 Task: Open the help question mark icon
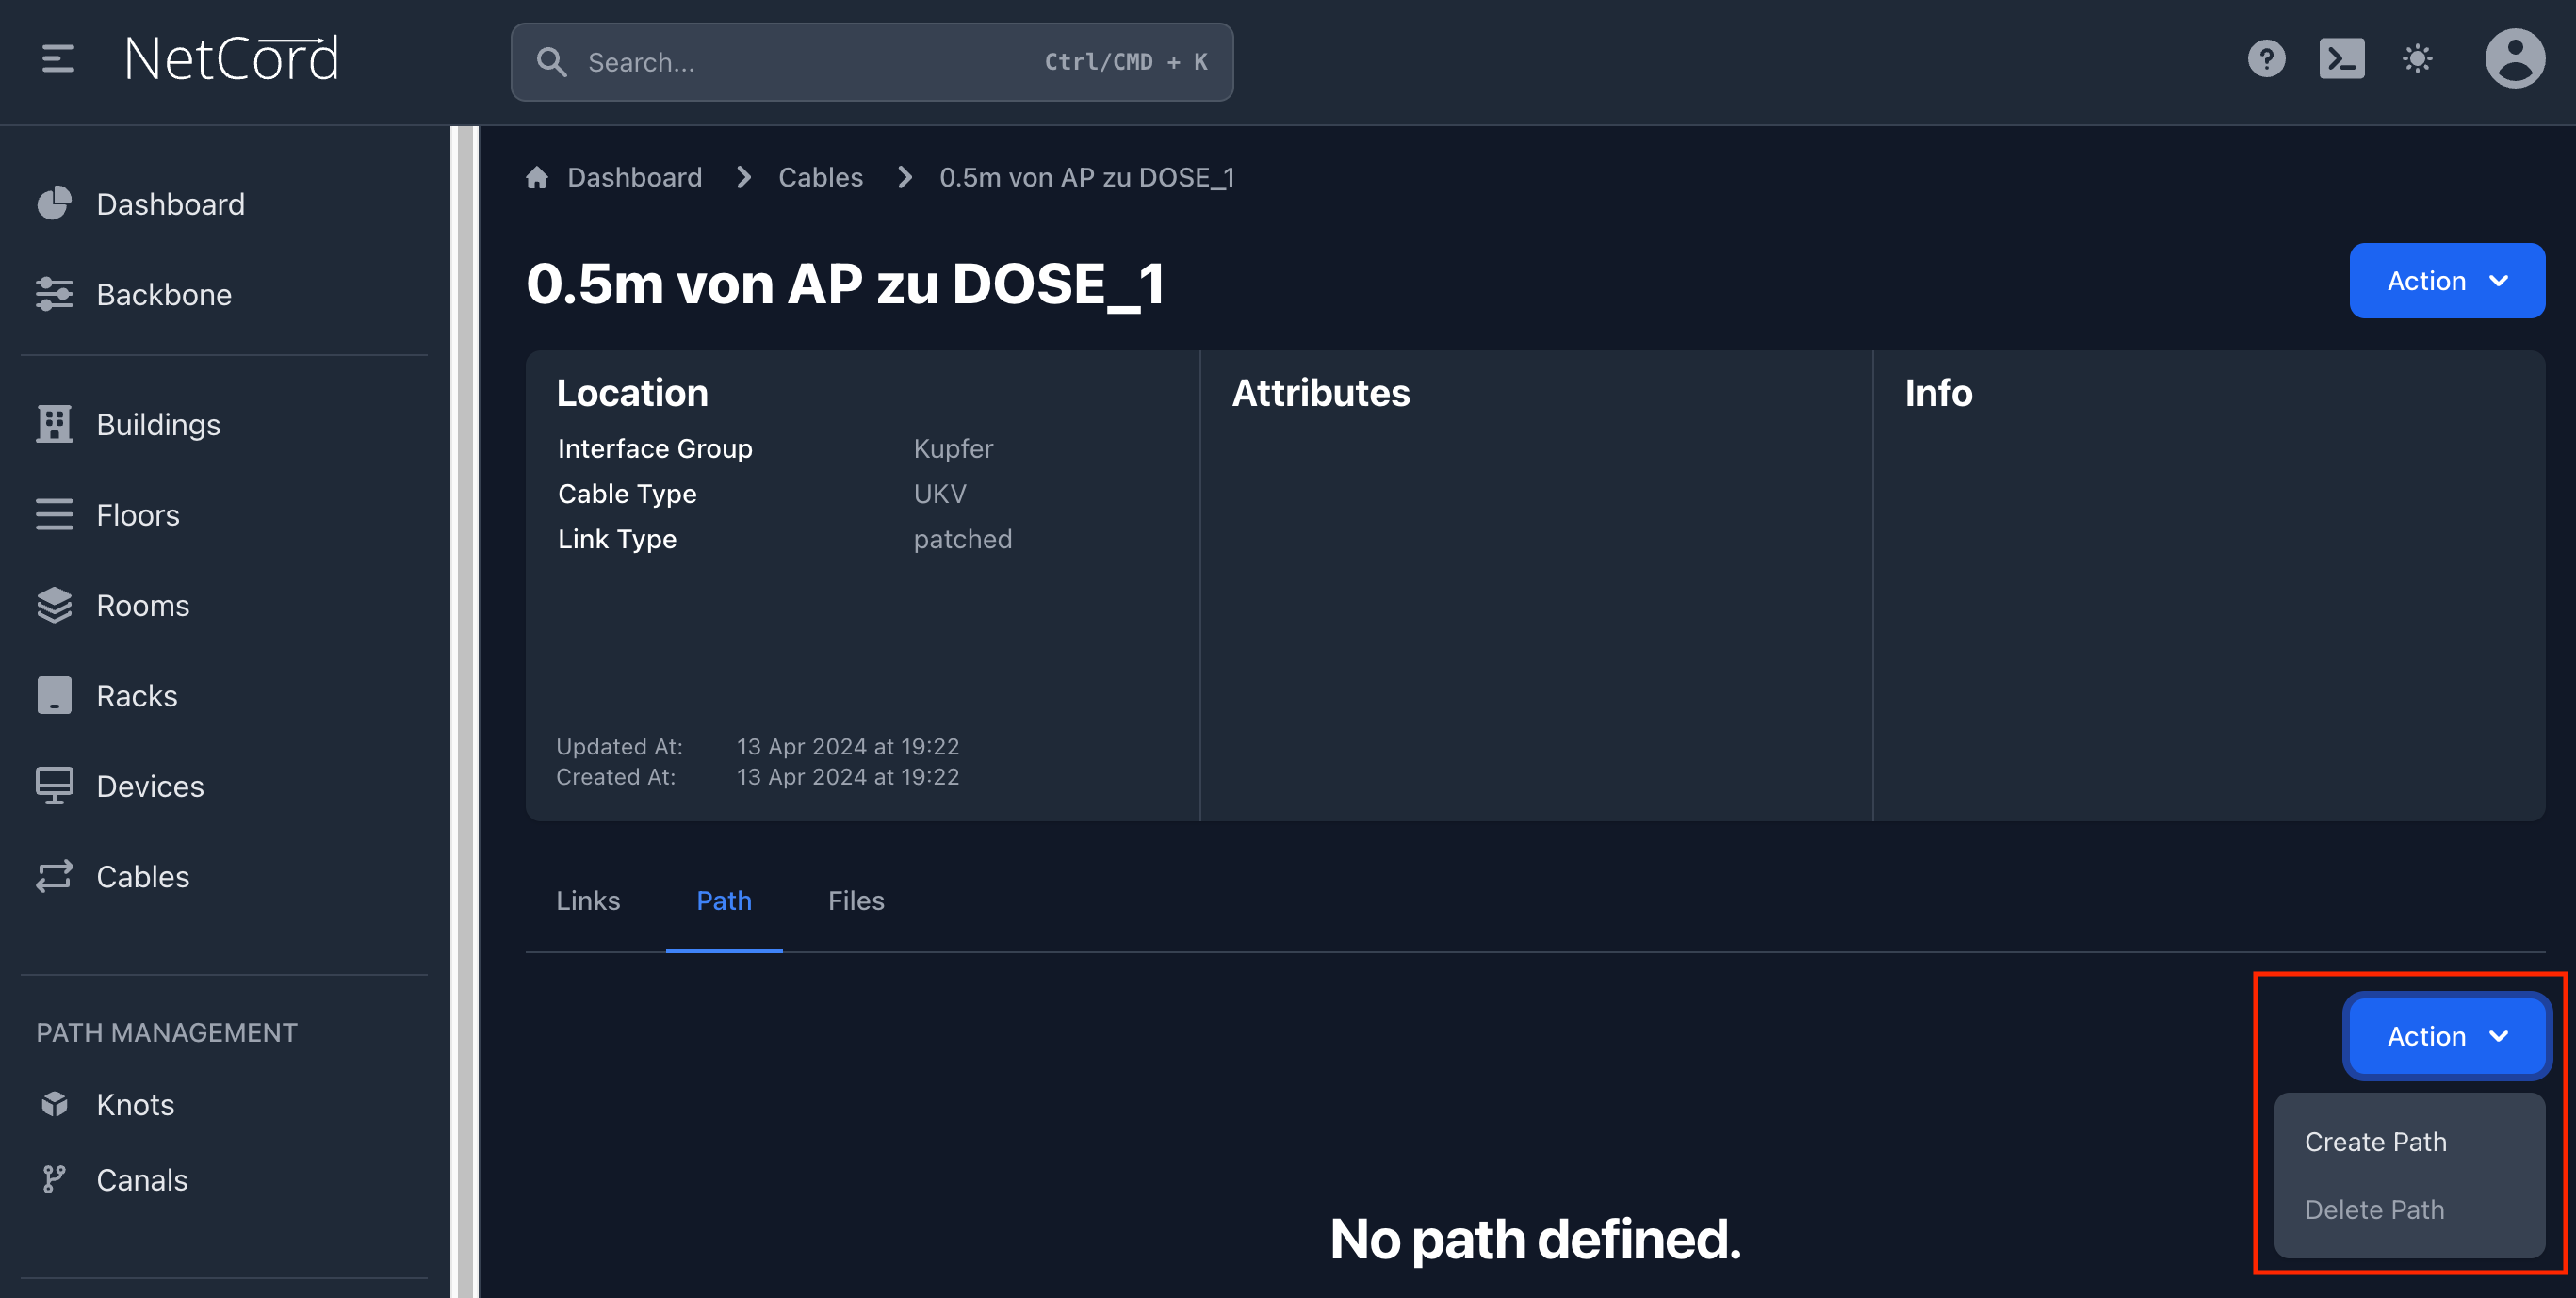coord(2265,59)
